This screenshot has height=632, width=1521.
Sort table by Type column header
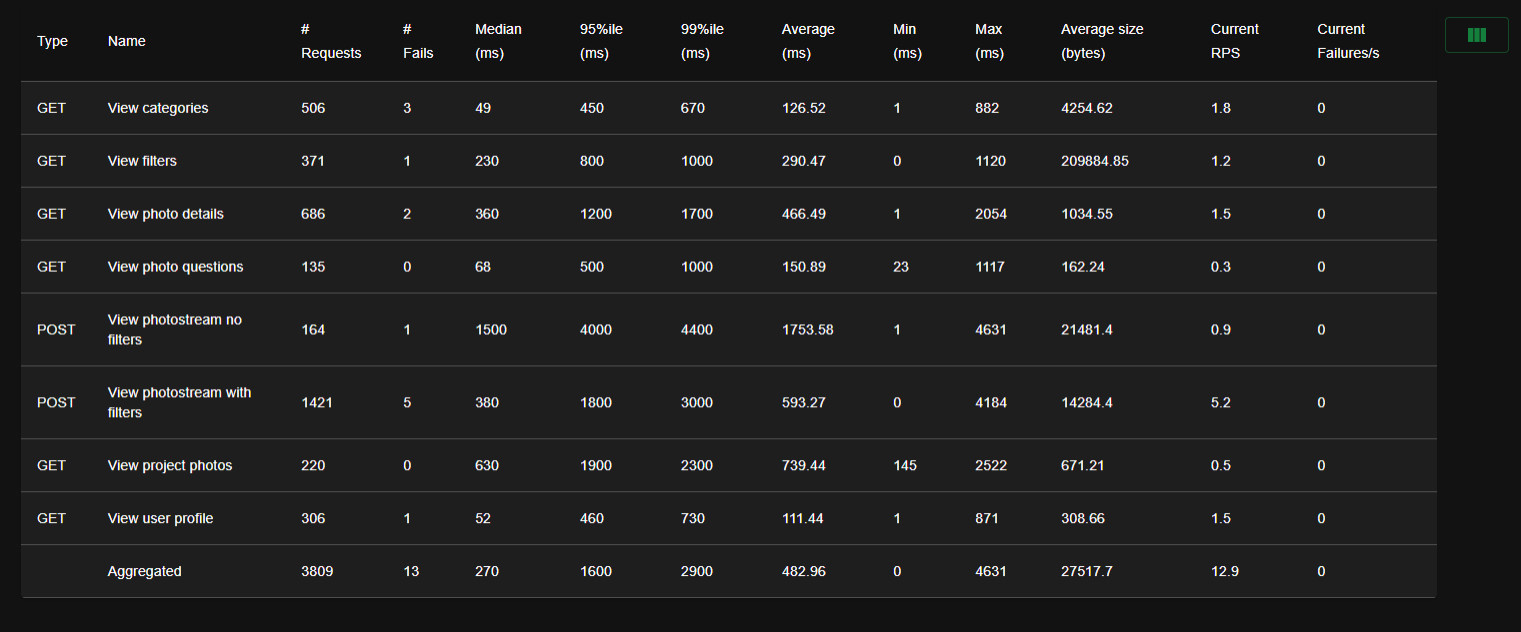point(52,41)
